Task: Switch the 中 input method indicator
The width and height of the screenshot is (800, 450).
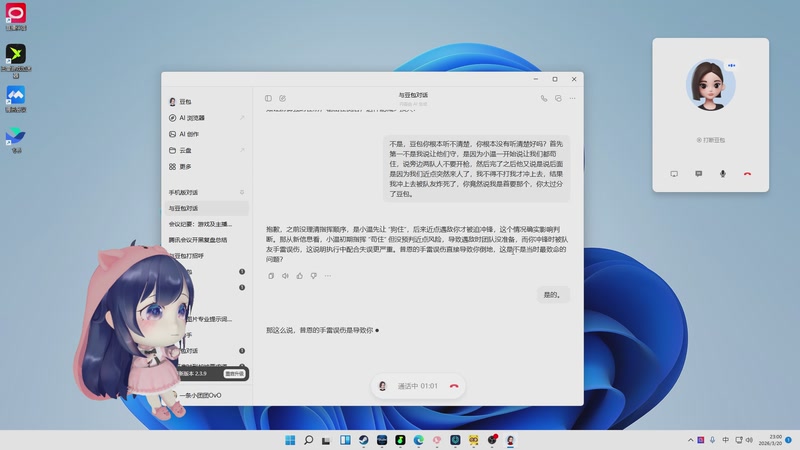Action: point(726,440)
